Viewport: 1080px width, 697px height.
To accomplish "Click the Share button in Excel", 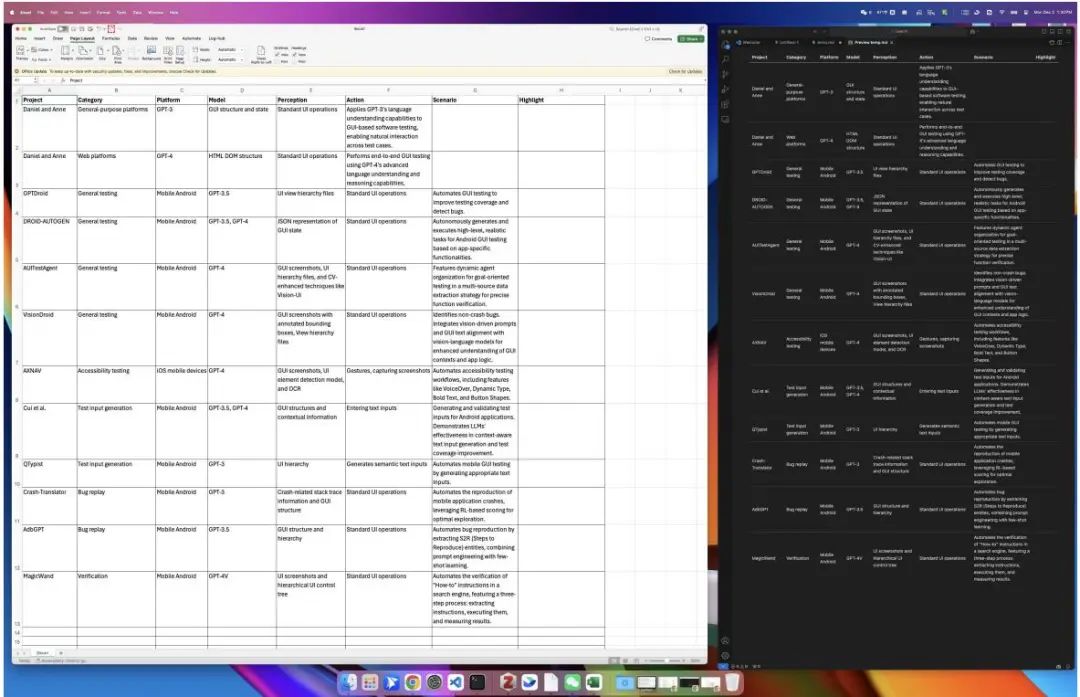I will tap(690, 39).
